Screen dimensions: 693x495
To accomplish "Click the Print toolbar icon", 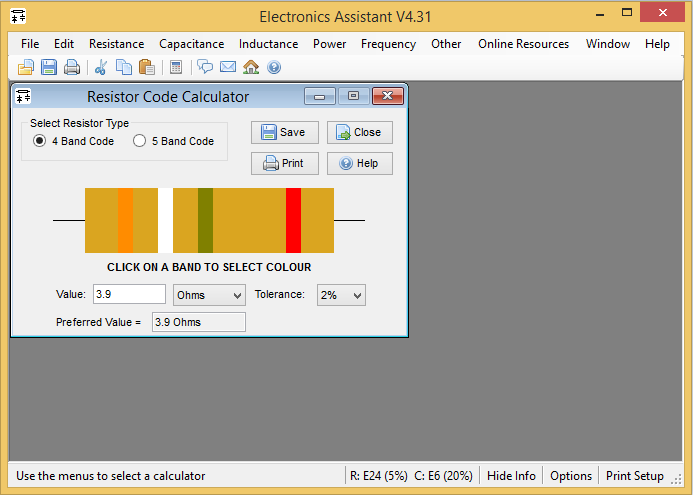I will pyautogui.click(x=72, y=67).
